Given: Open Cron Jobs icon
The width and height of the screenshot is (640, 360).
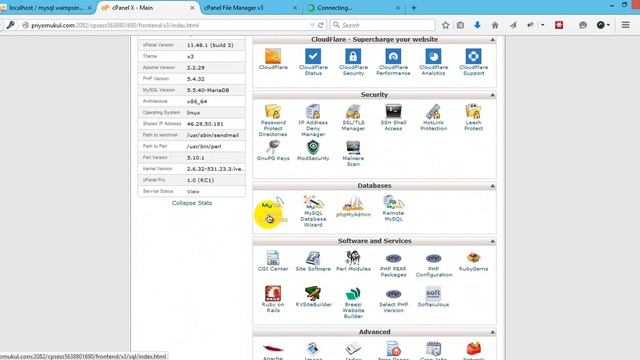Looking at the screenshot, I should pyautogui.click(x=433, y=350).
